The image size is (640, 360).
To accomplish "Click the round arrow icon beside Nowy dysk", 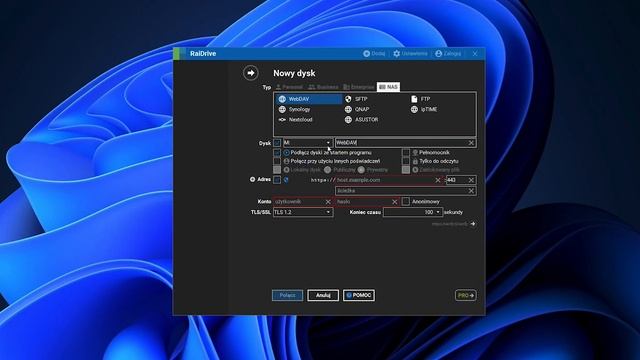I will pos(251,73).
